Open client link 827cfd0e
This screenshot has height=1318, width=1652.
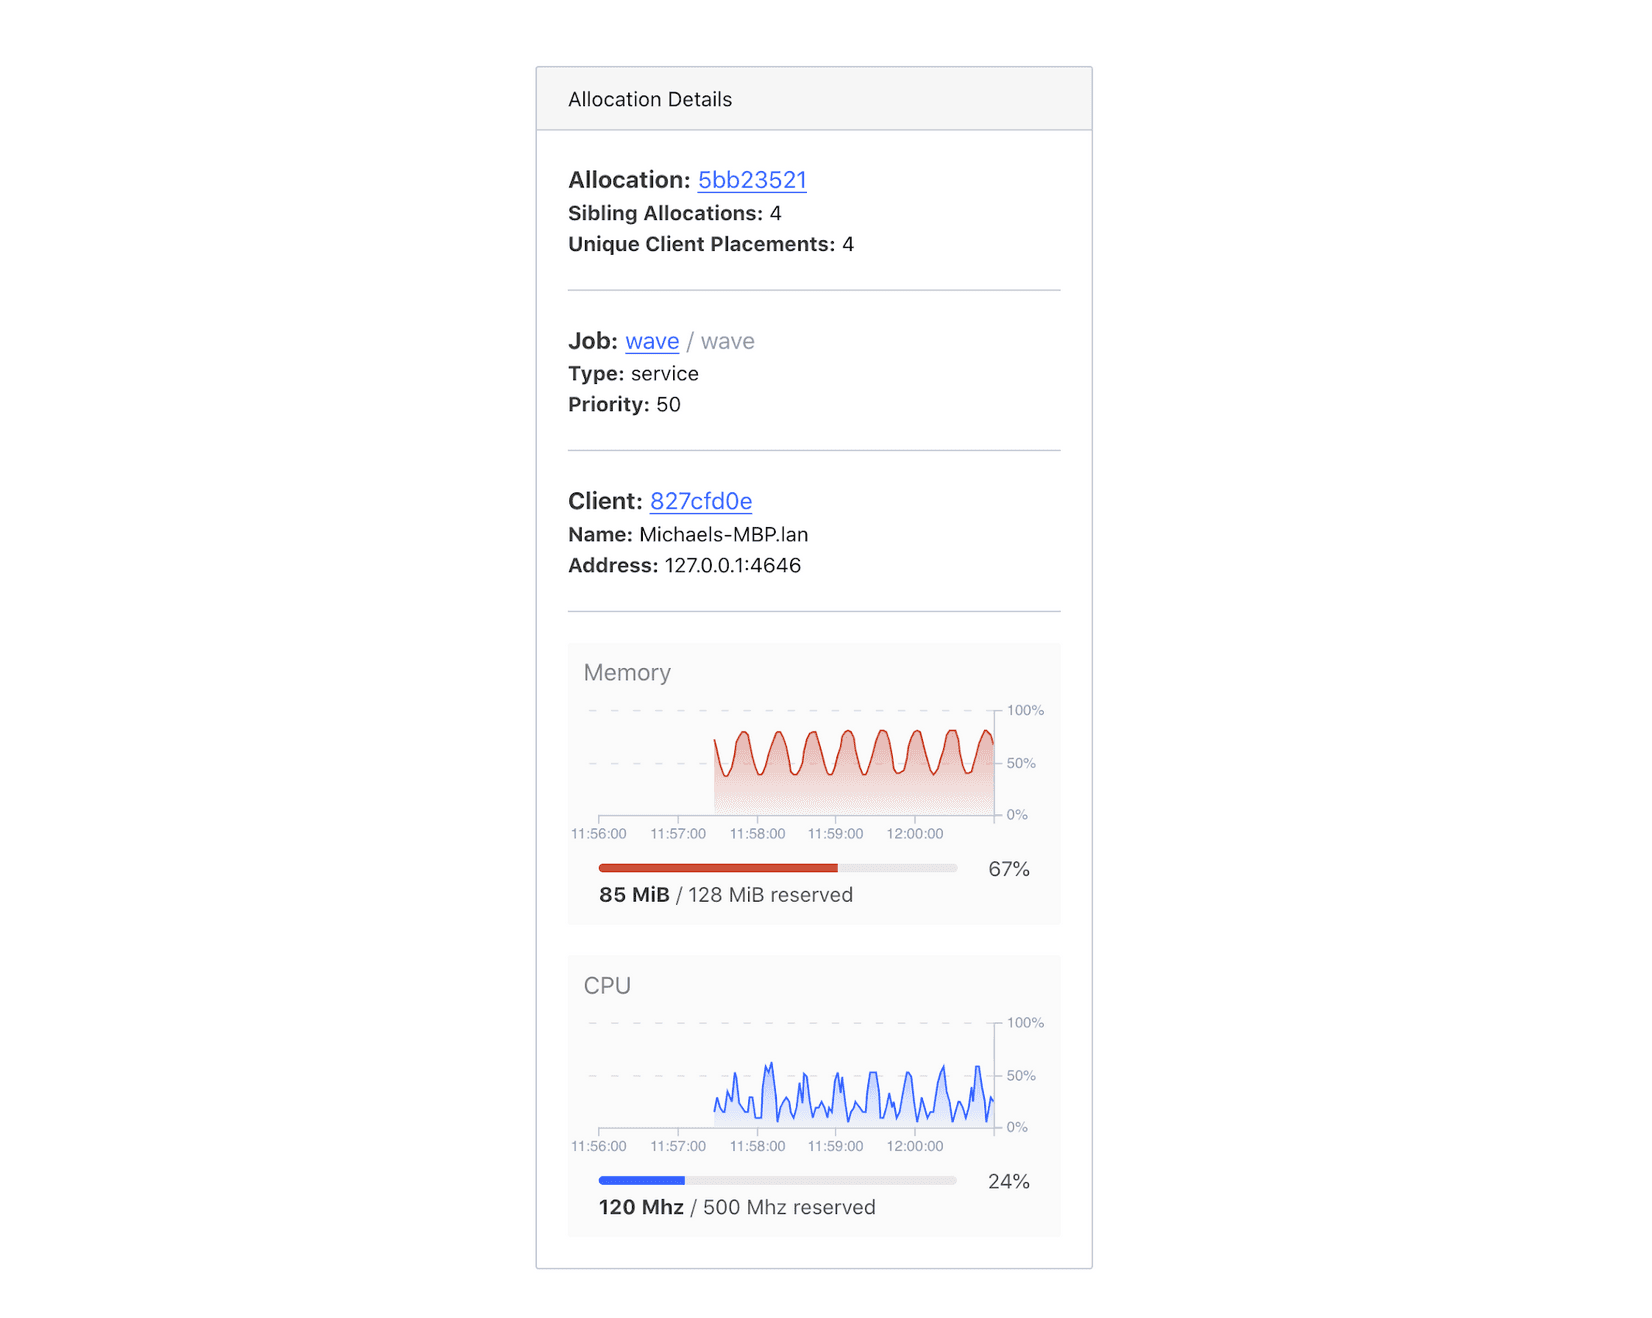pos(700,501)
